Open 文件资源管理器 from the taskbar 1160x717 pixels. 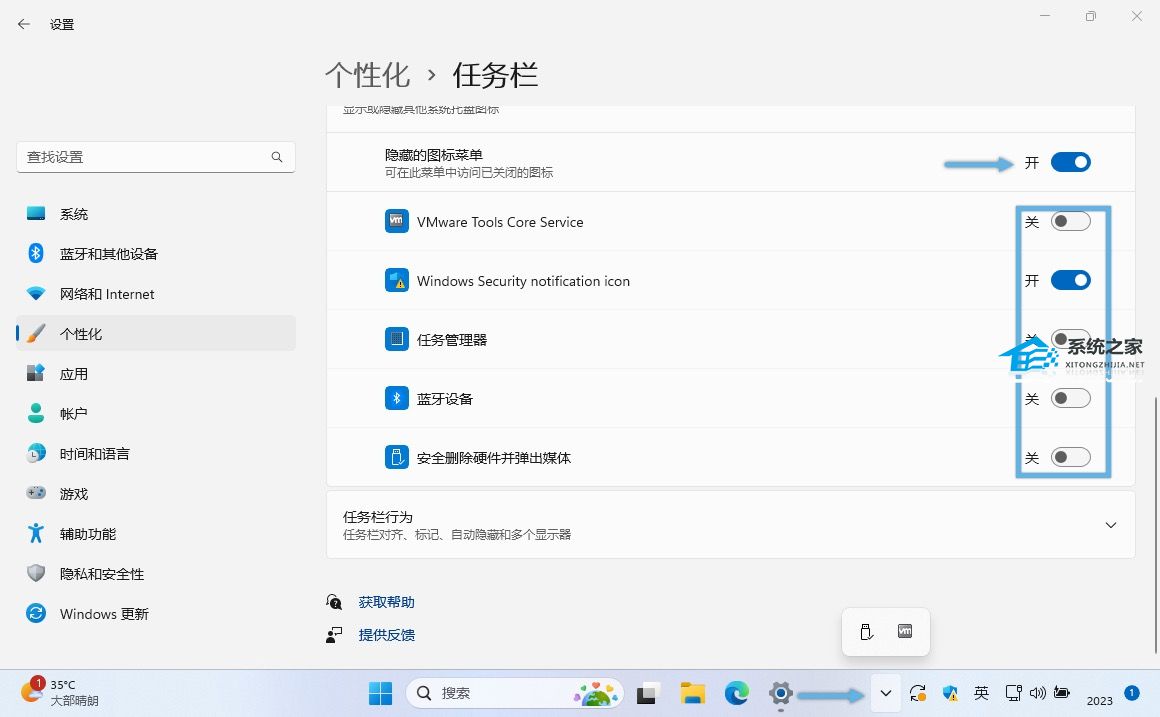[x=692, y=691]
